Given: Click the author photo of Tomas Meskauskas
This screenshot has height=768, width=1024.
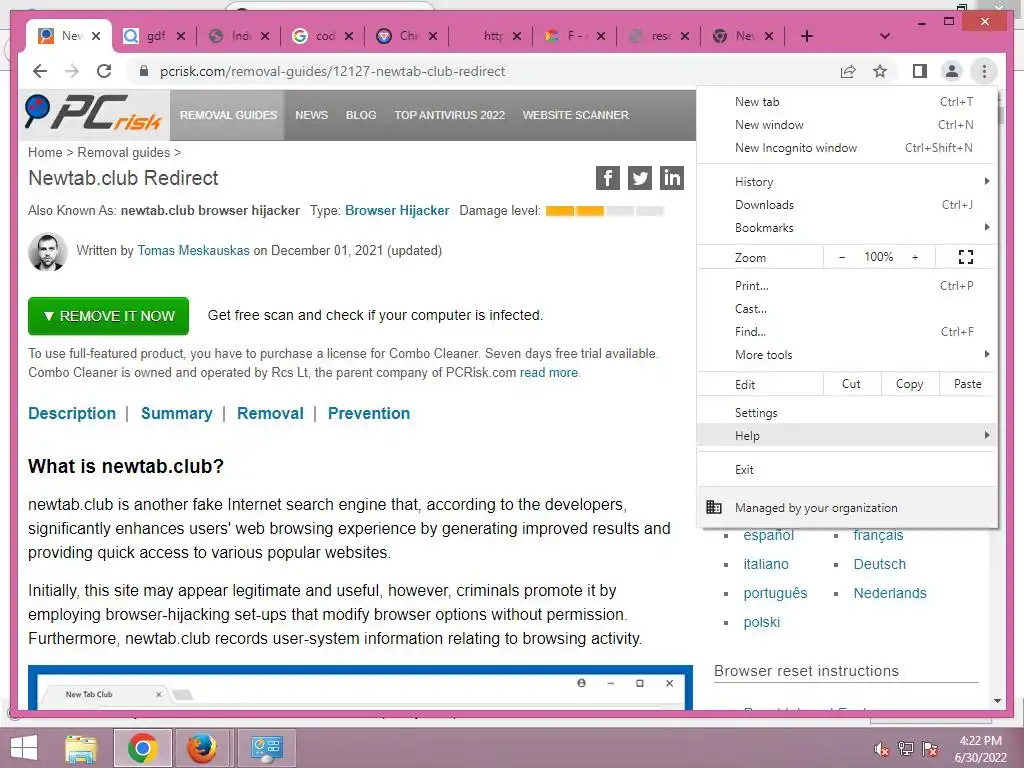Looking at the screenshot, I should click(47, 251).
